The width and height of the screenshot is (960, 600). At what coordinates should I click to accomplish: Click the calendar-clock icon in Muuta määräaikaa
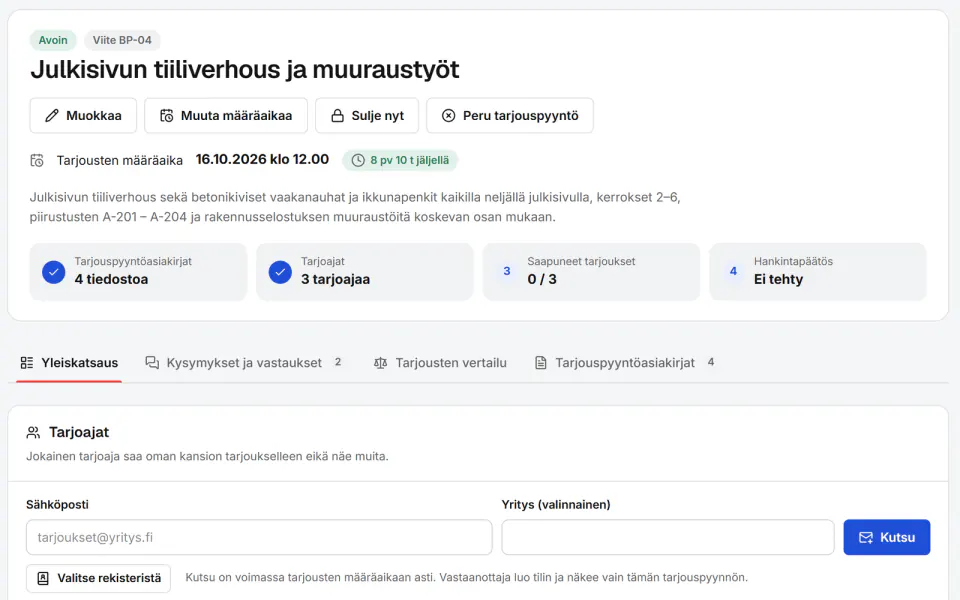point(167,116)
